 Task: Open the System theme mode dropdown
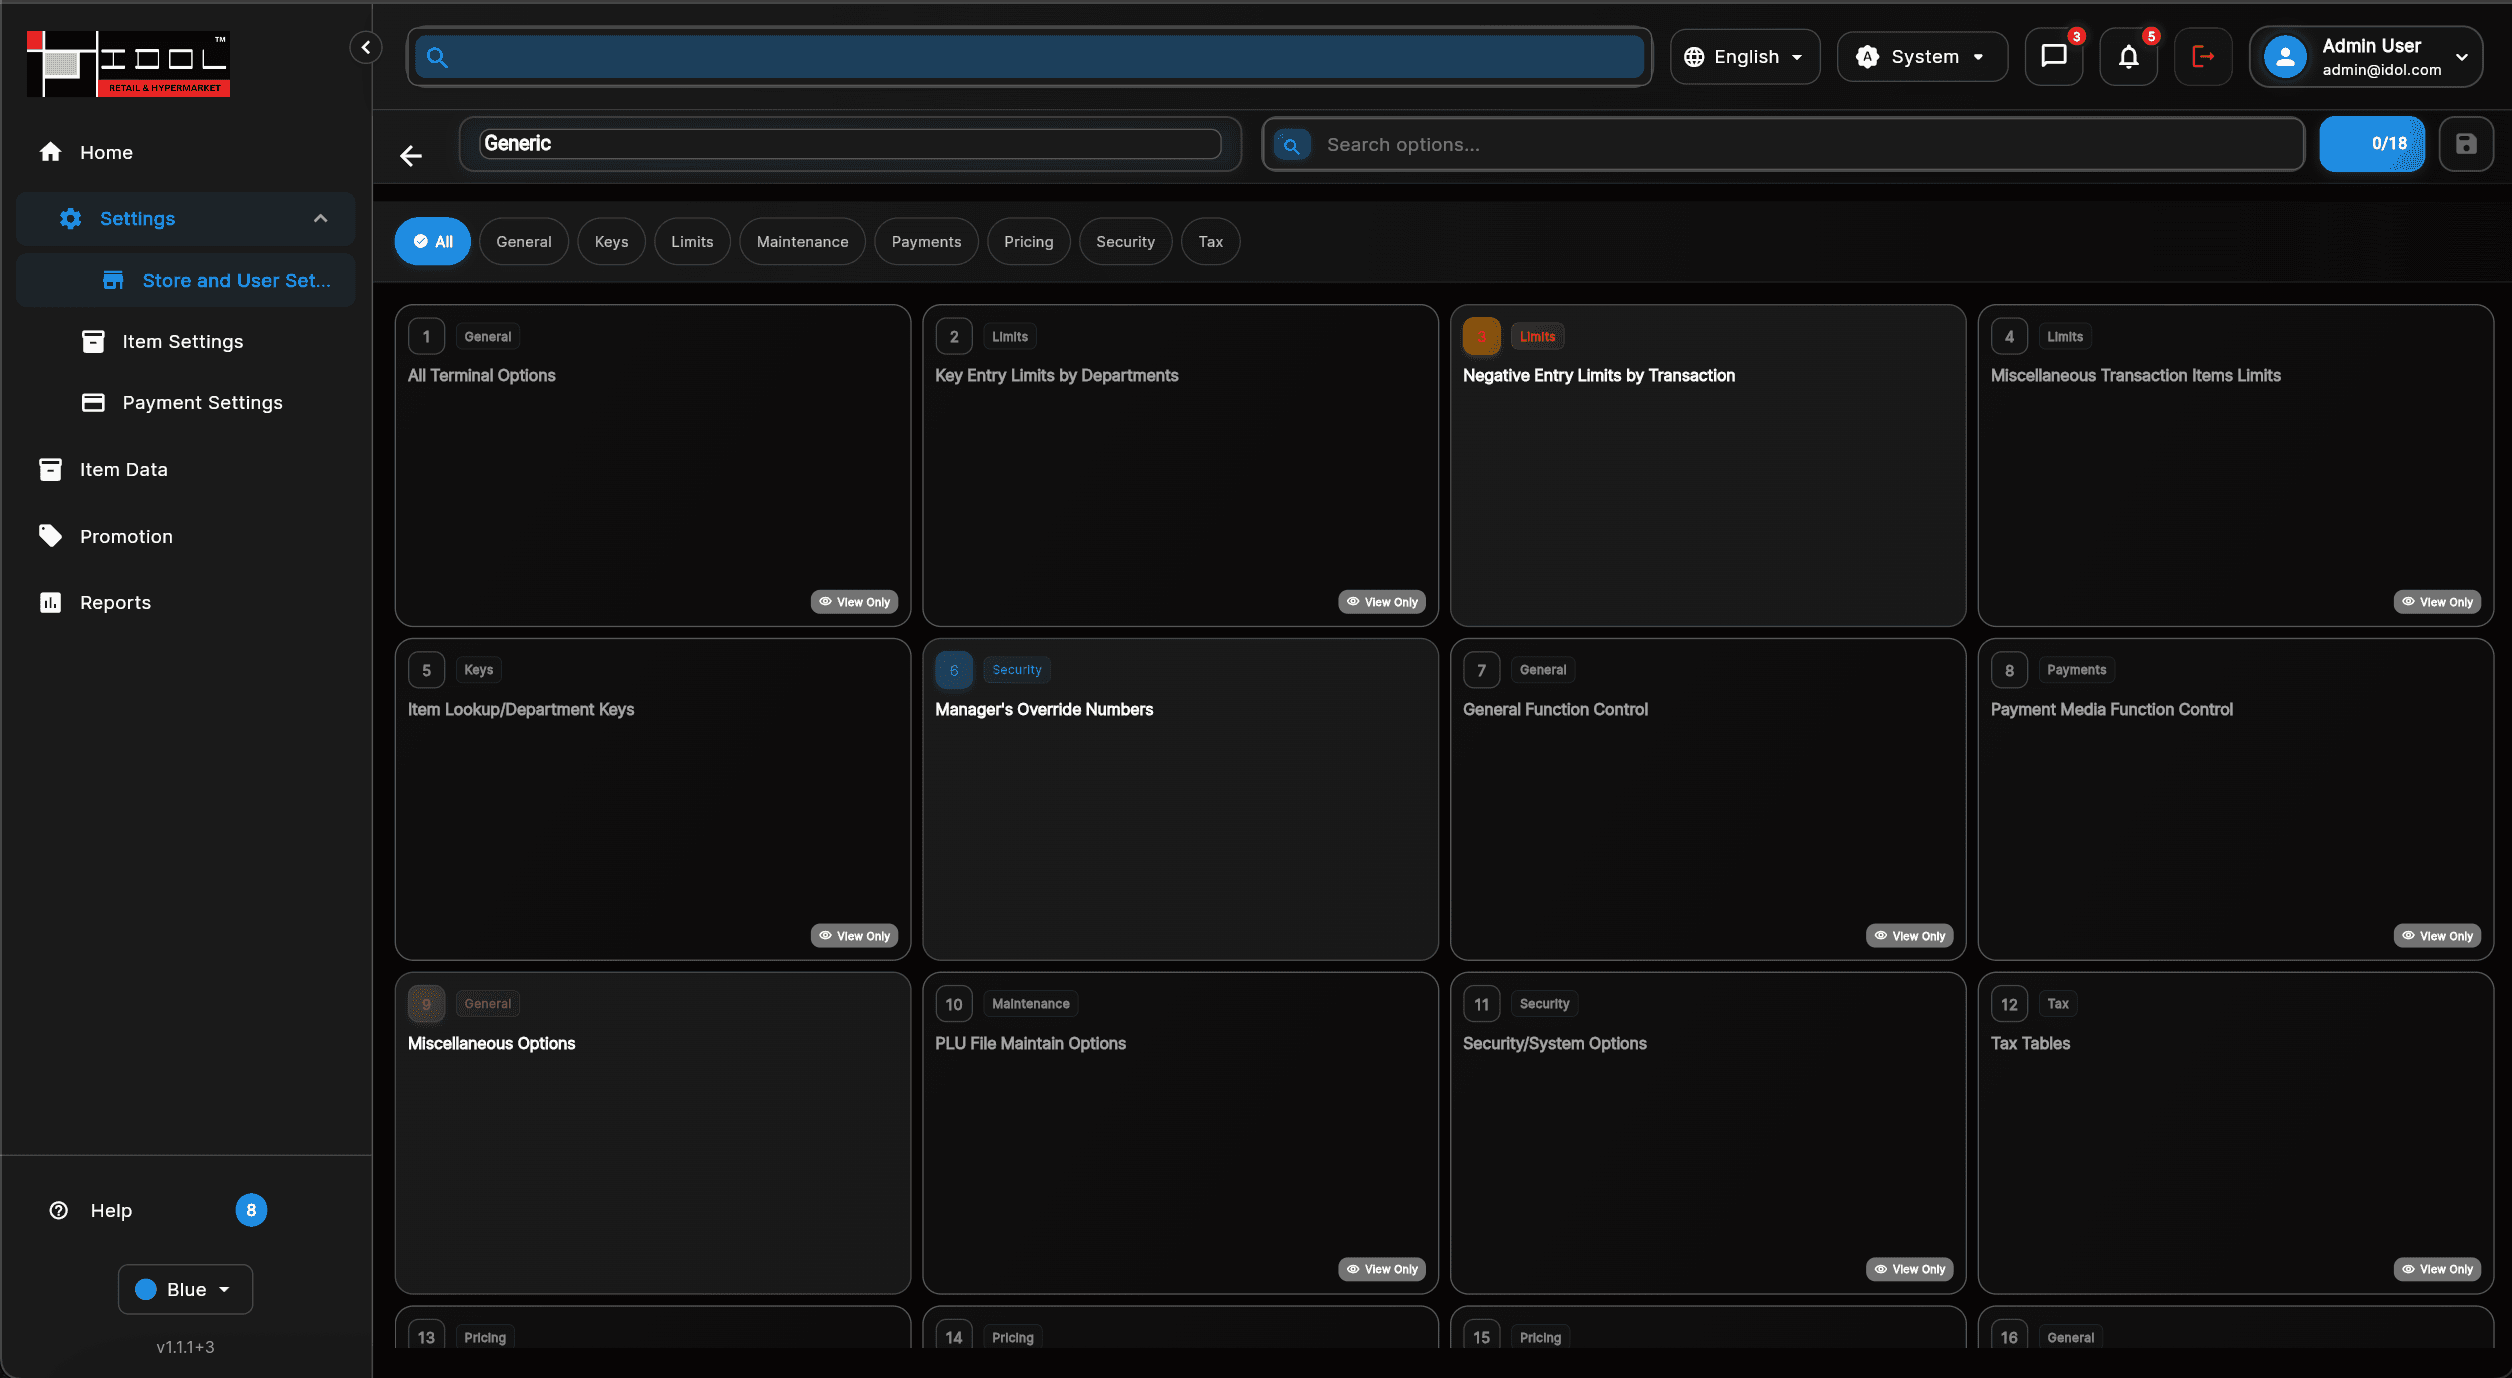click(1922, 57)
